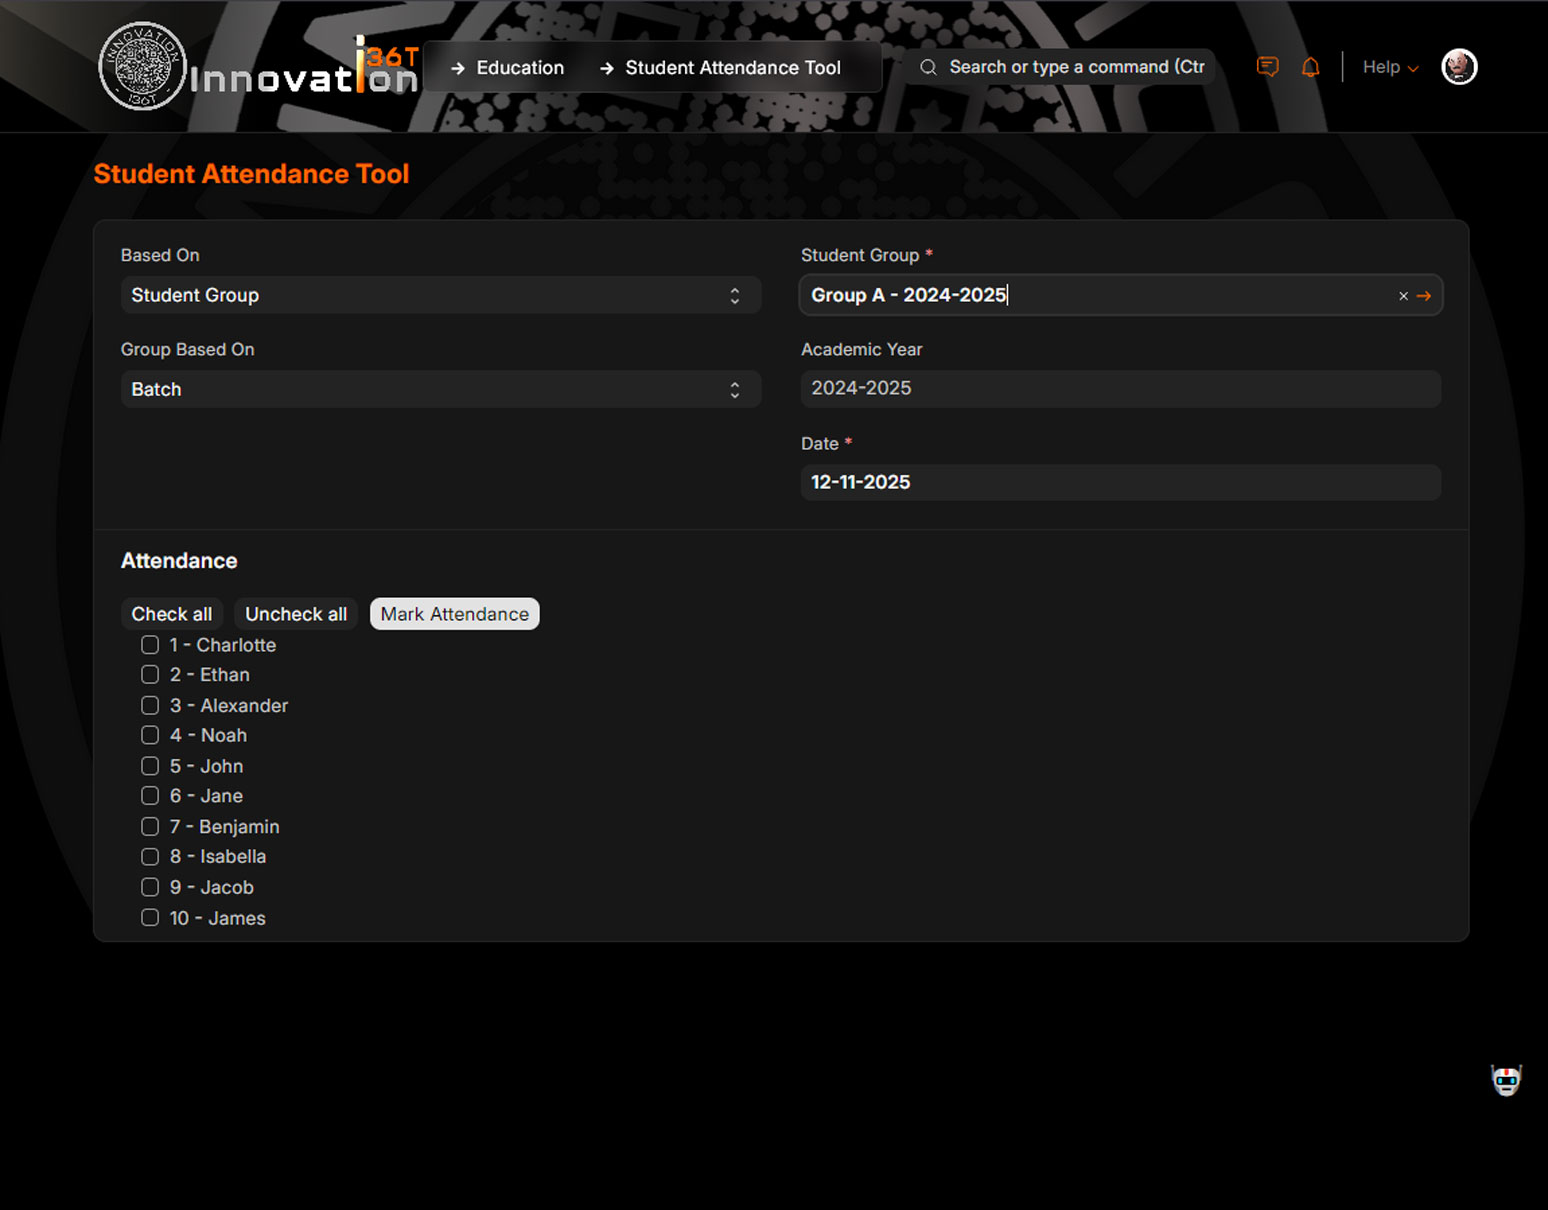Image resolution: width=1548 pixels, height=1210 pixels.
Task: Select the 10 - James checkbox
Action: (x=150, y=917)
